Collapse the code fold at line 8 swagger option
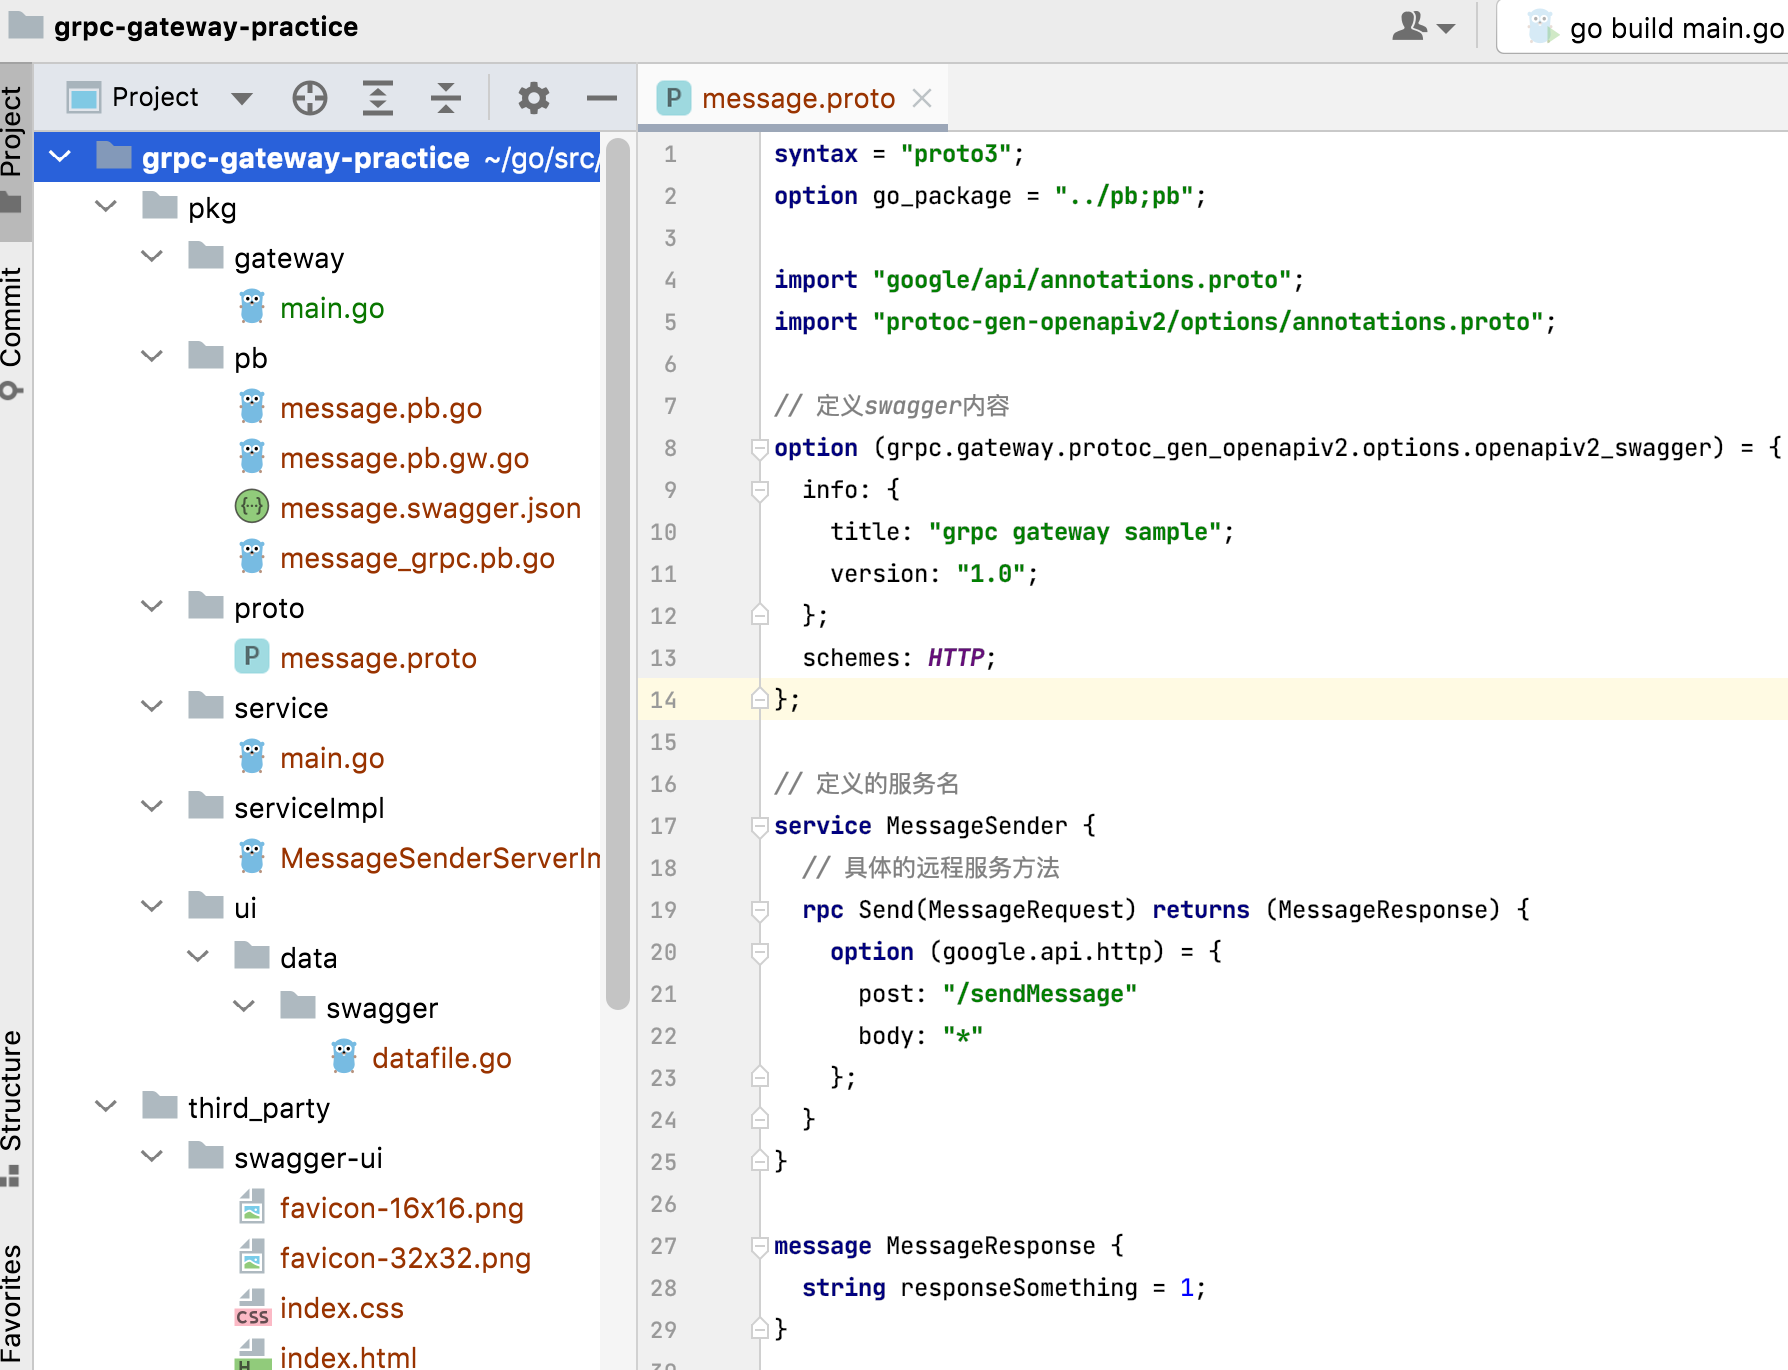 [759, 449]
